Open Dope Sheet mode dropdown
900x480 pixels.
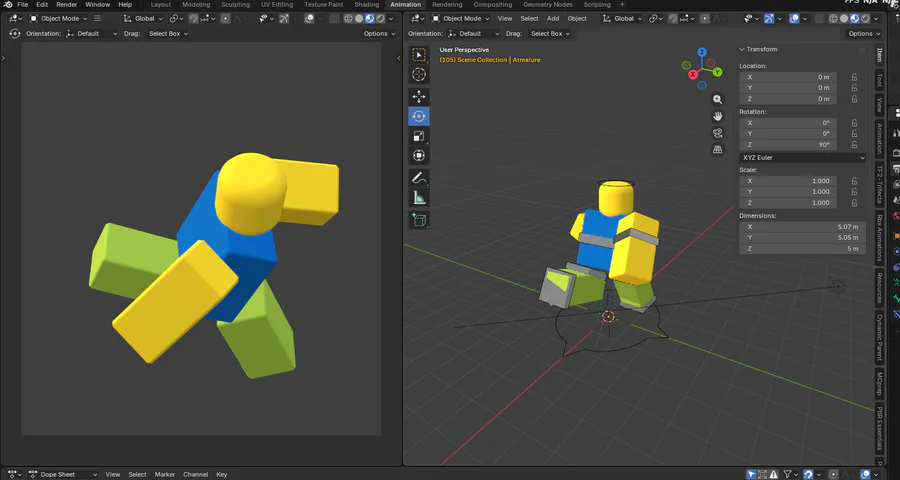(x=62, y=474)
